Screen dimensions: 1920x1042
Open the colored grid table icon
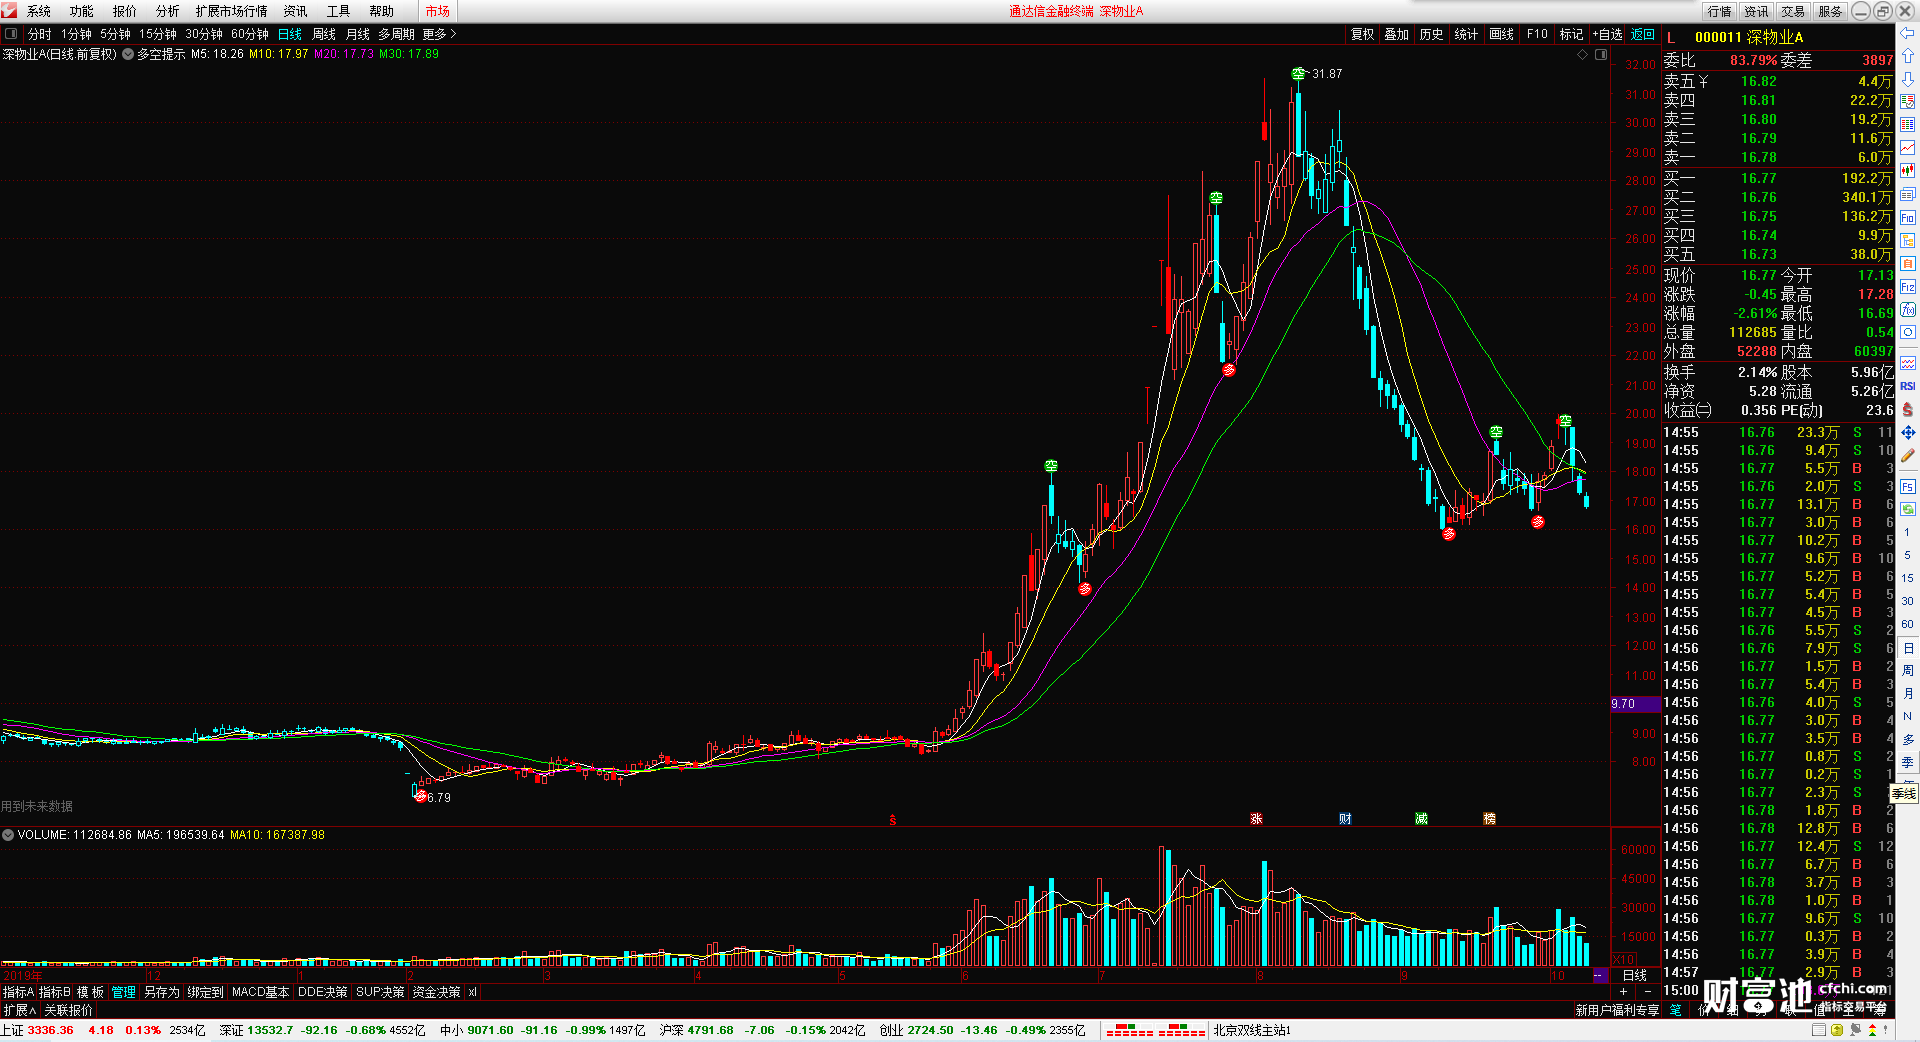click(1907, 125)
